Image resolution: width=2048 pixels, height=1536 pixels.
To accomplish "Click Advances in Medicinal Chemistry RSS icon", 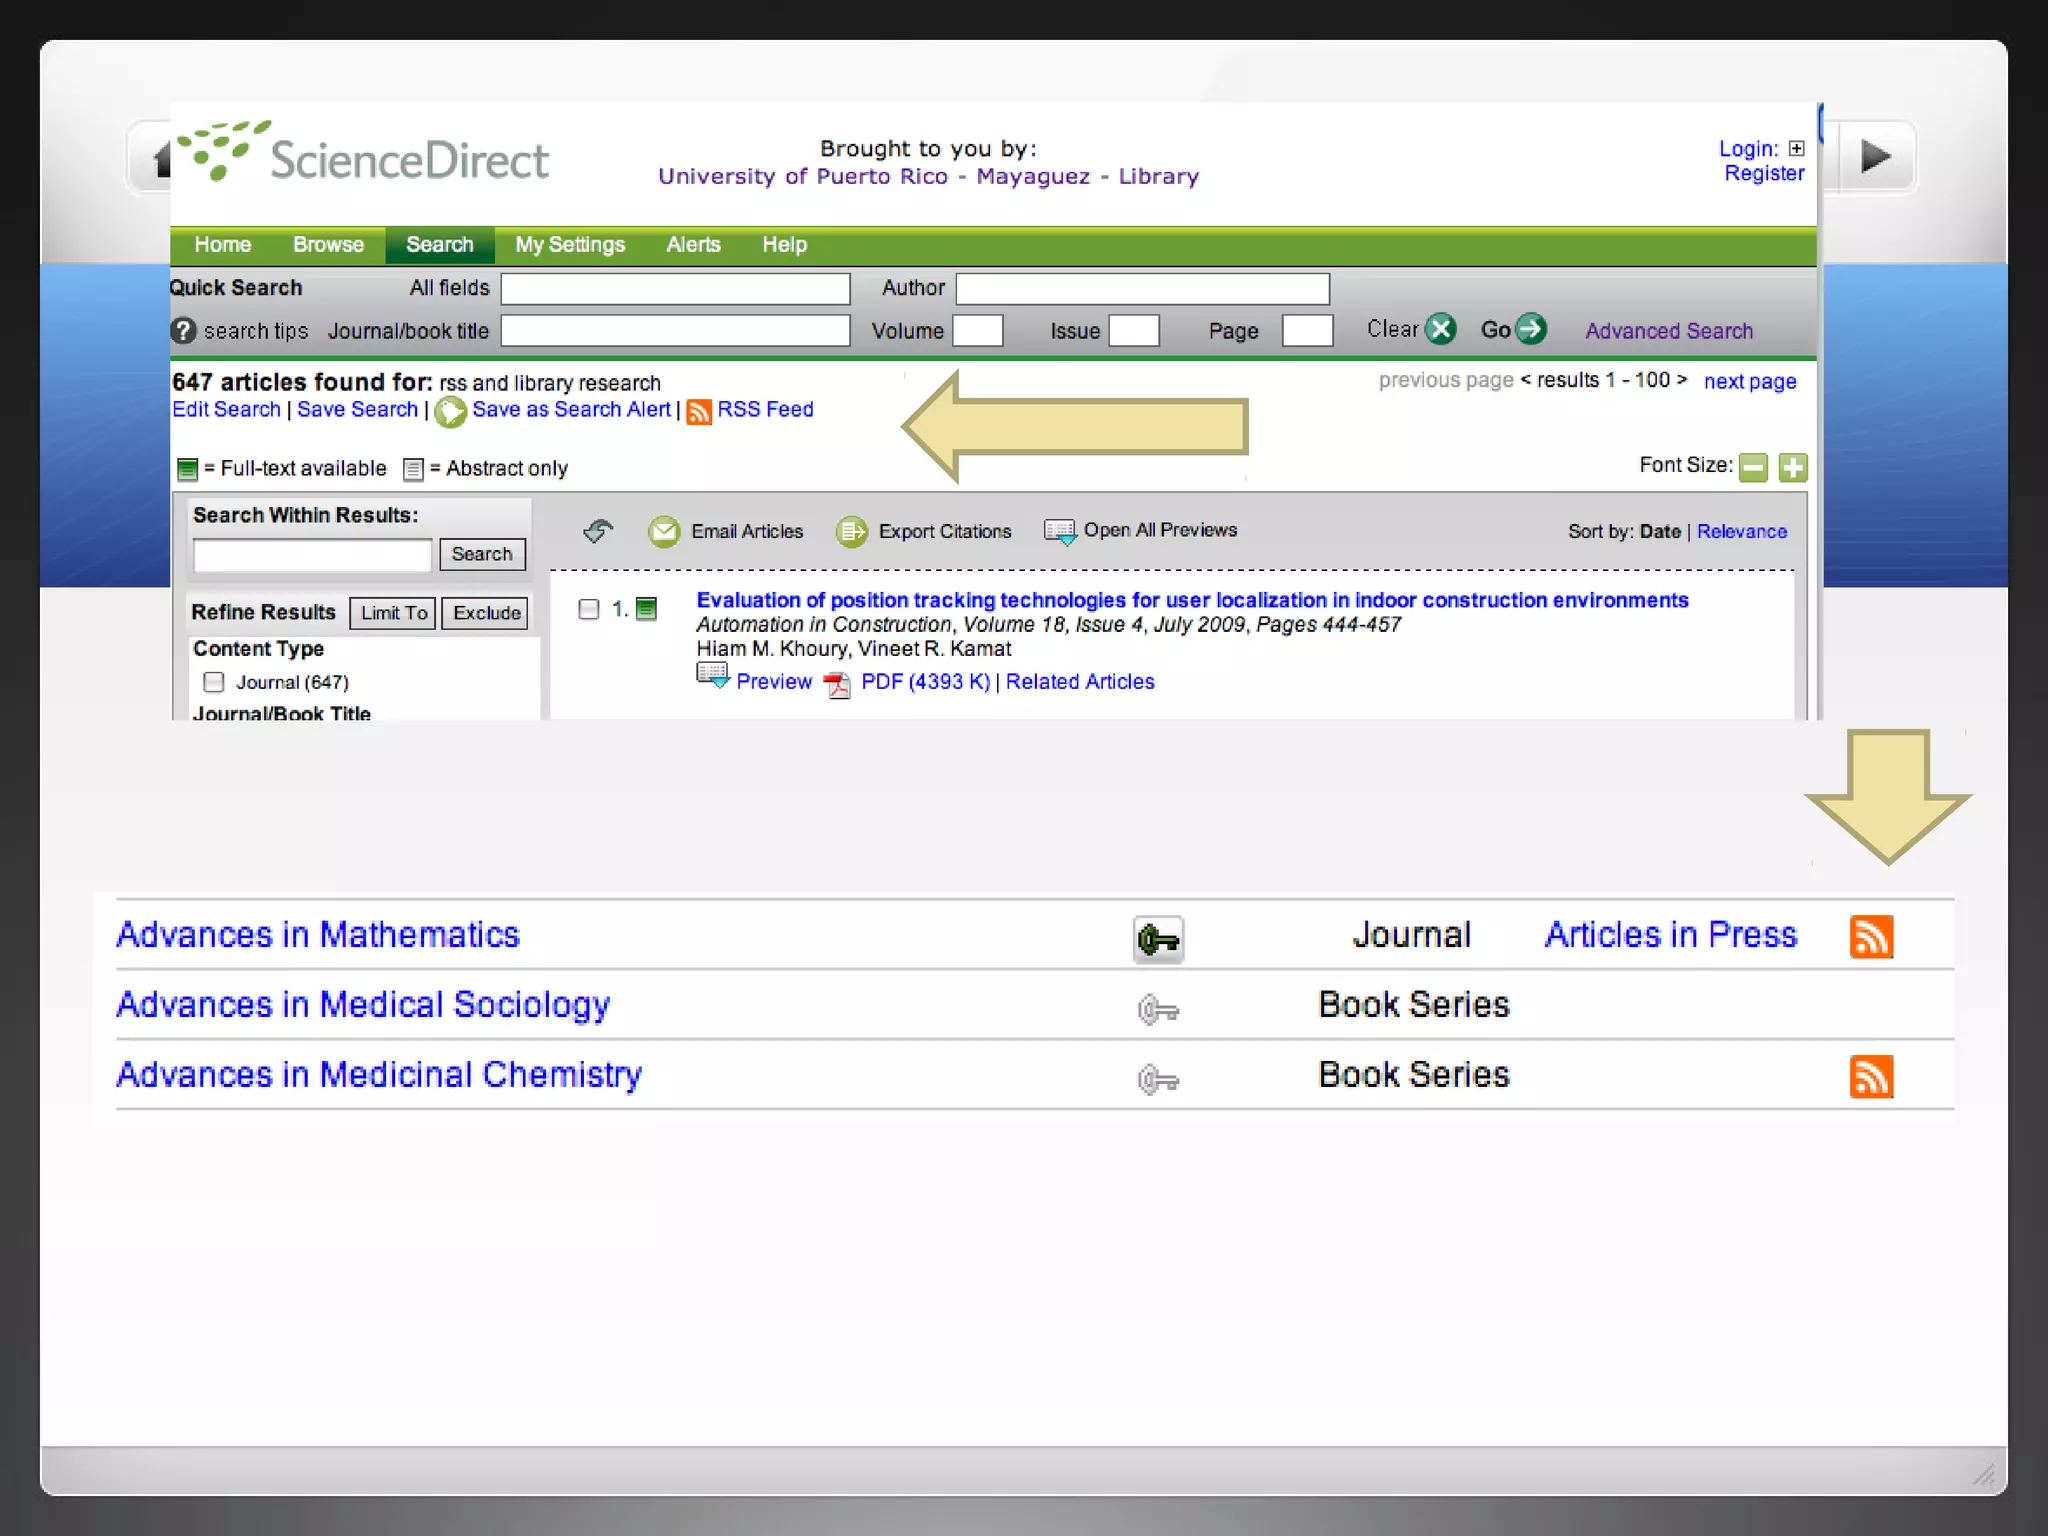I will 1871,1077.
